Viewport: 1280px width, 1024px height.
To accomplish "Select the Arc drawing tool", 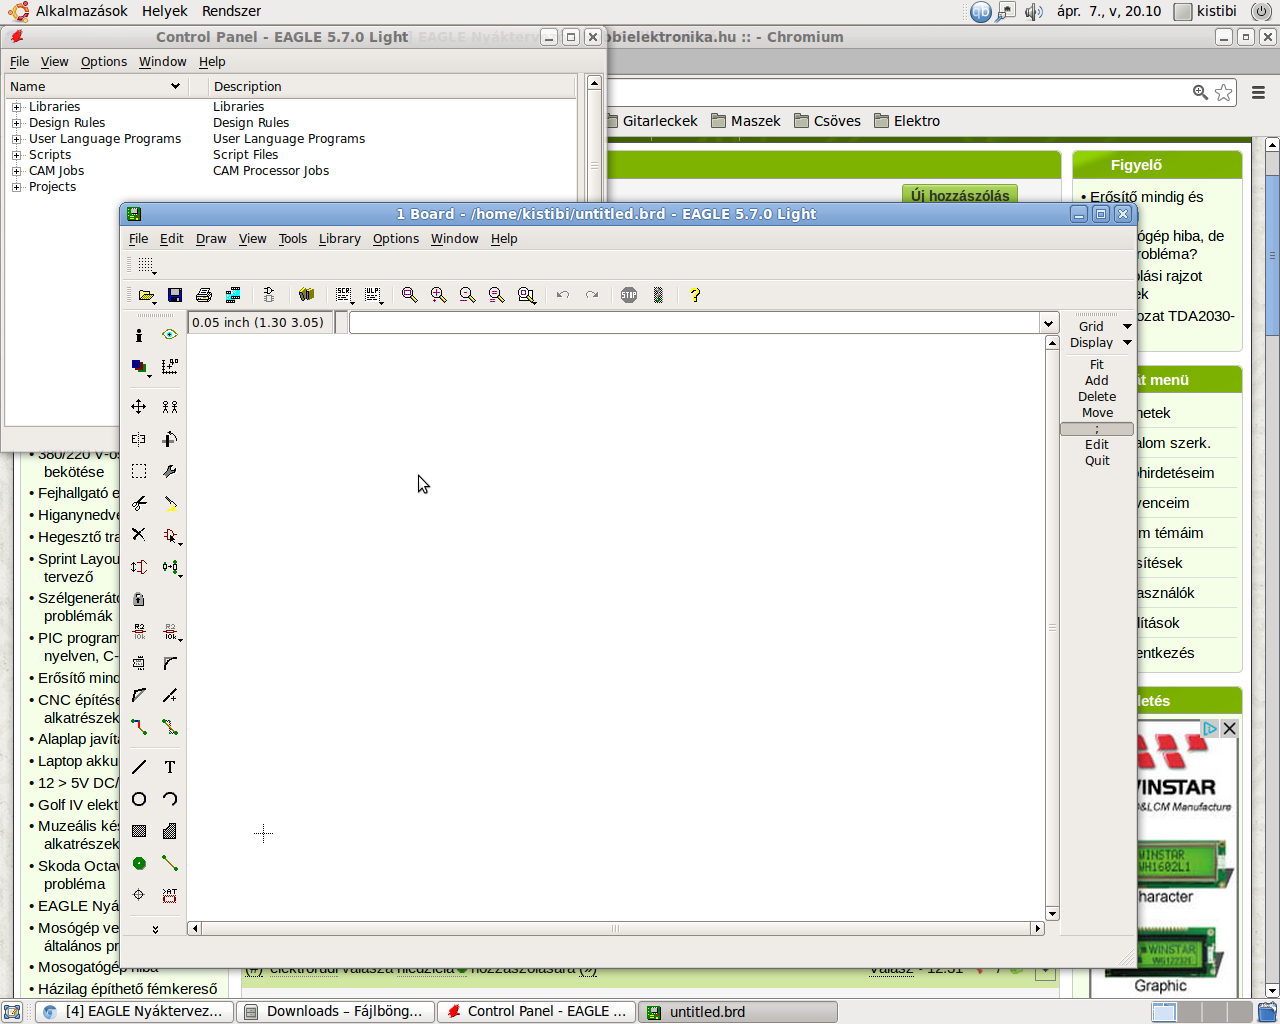I will tap(170, 799).
